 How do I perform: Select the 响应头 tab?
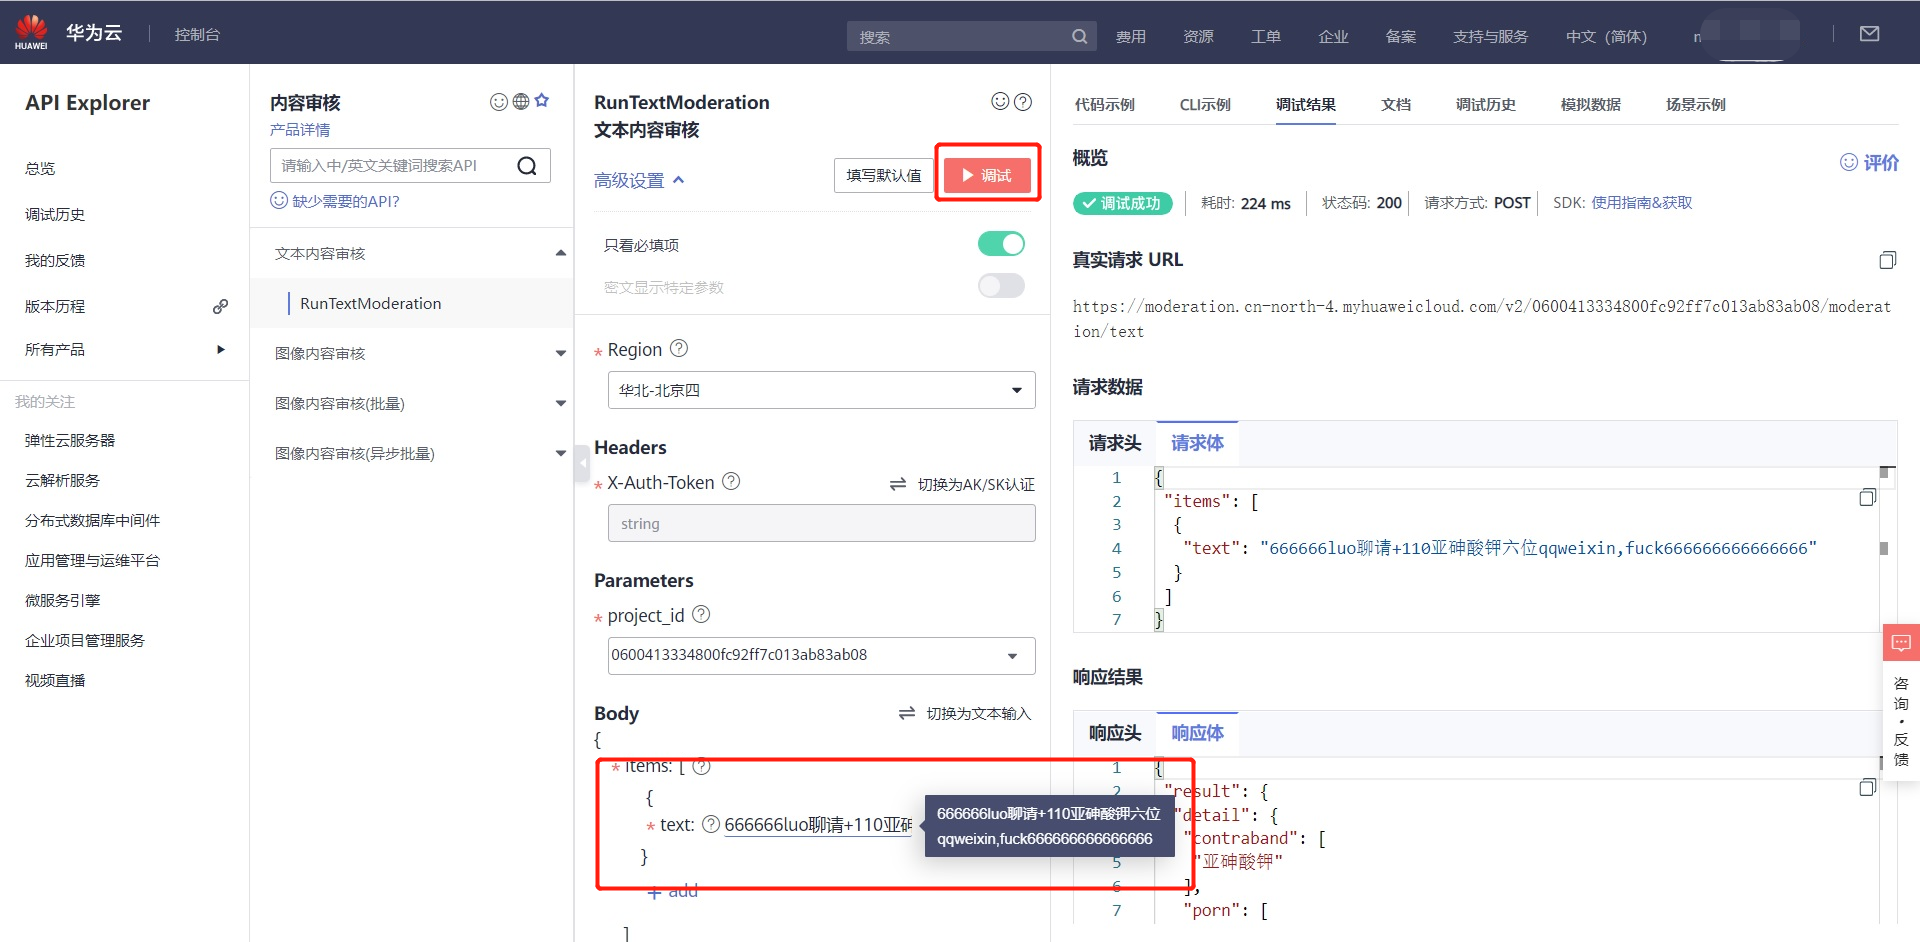1115,733
